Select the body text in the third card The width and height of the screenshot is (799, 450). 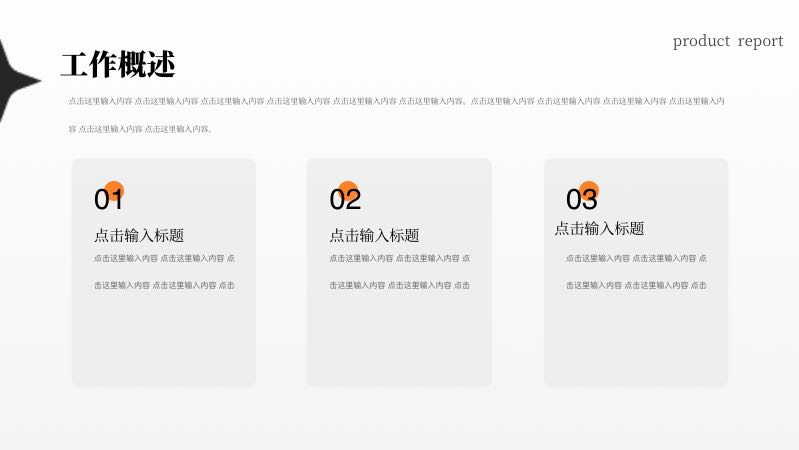pos(636,271)
